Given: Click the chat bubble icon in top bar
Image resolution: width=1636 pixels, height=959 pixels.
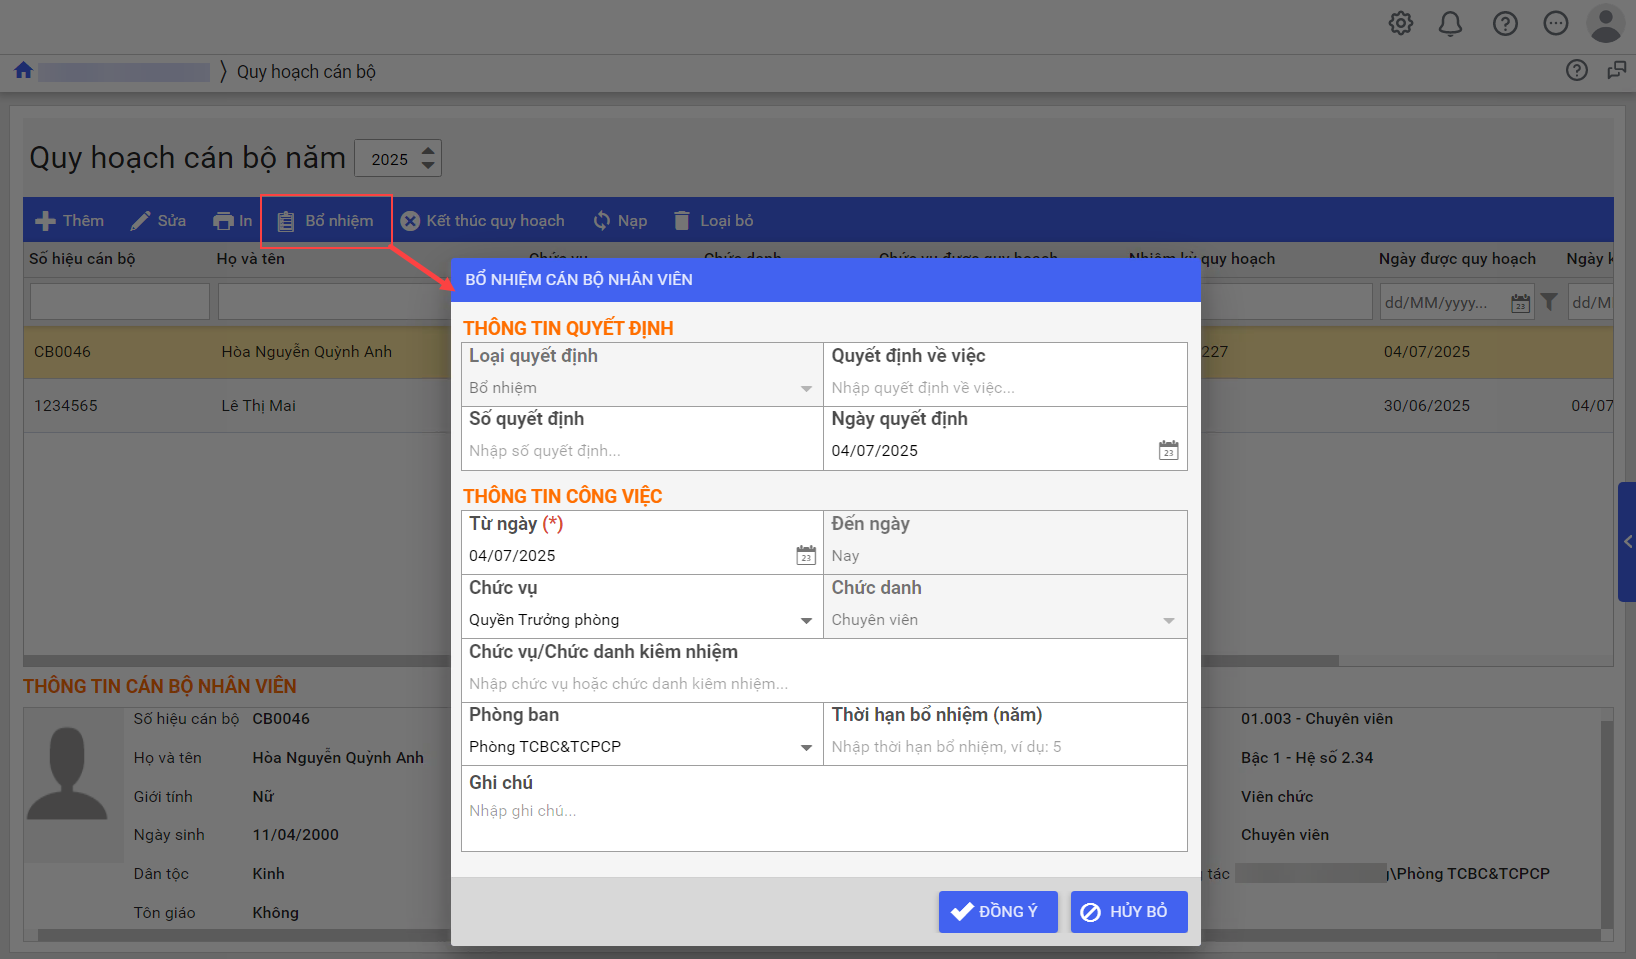Looking at the screenshot, I should click(1555, 23).
